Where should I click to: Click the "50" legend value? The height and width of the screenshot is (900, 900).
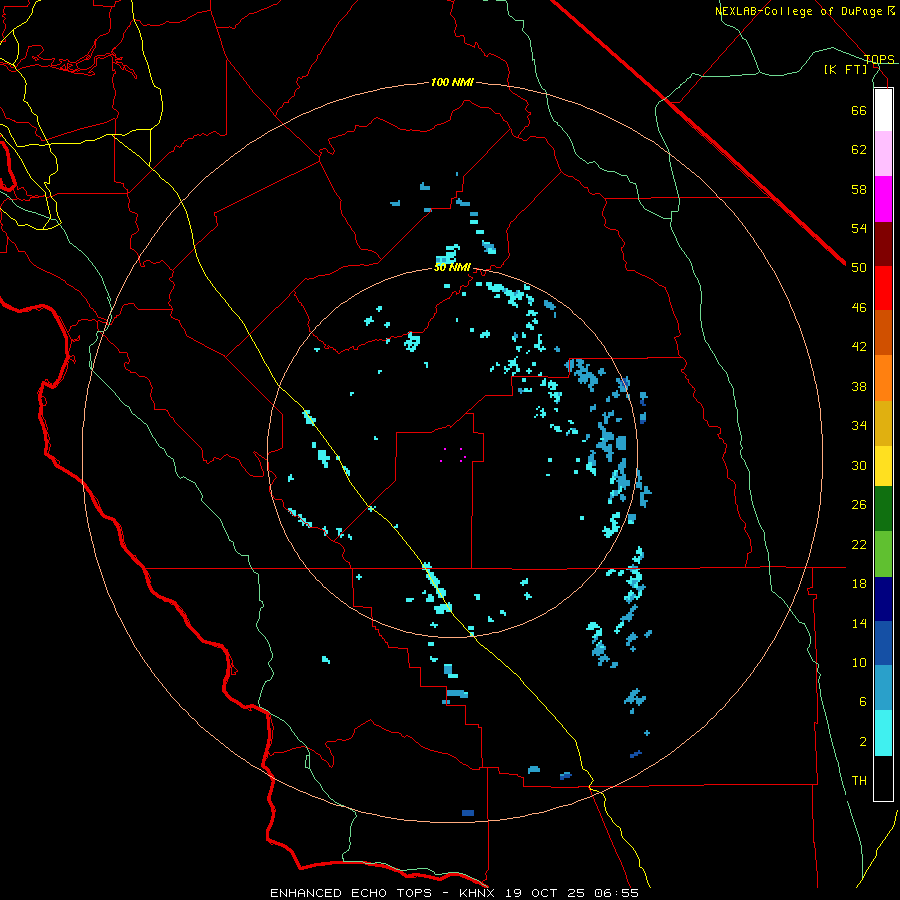click(x=859, y=267)
